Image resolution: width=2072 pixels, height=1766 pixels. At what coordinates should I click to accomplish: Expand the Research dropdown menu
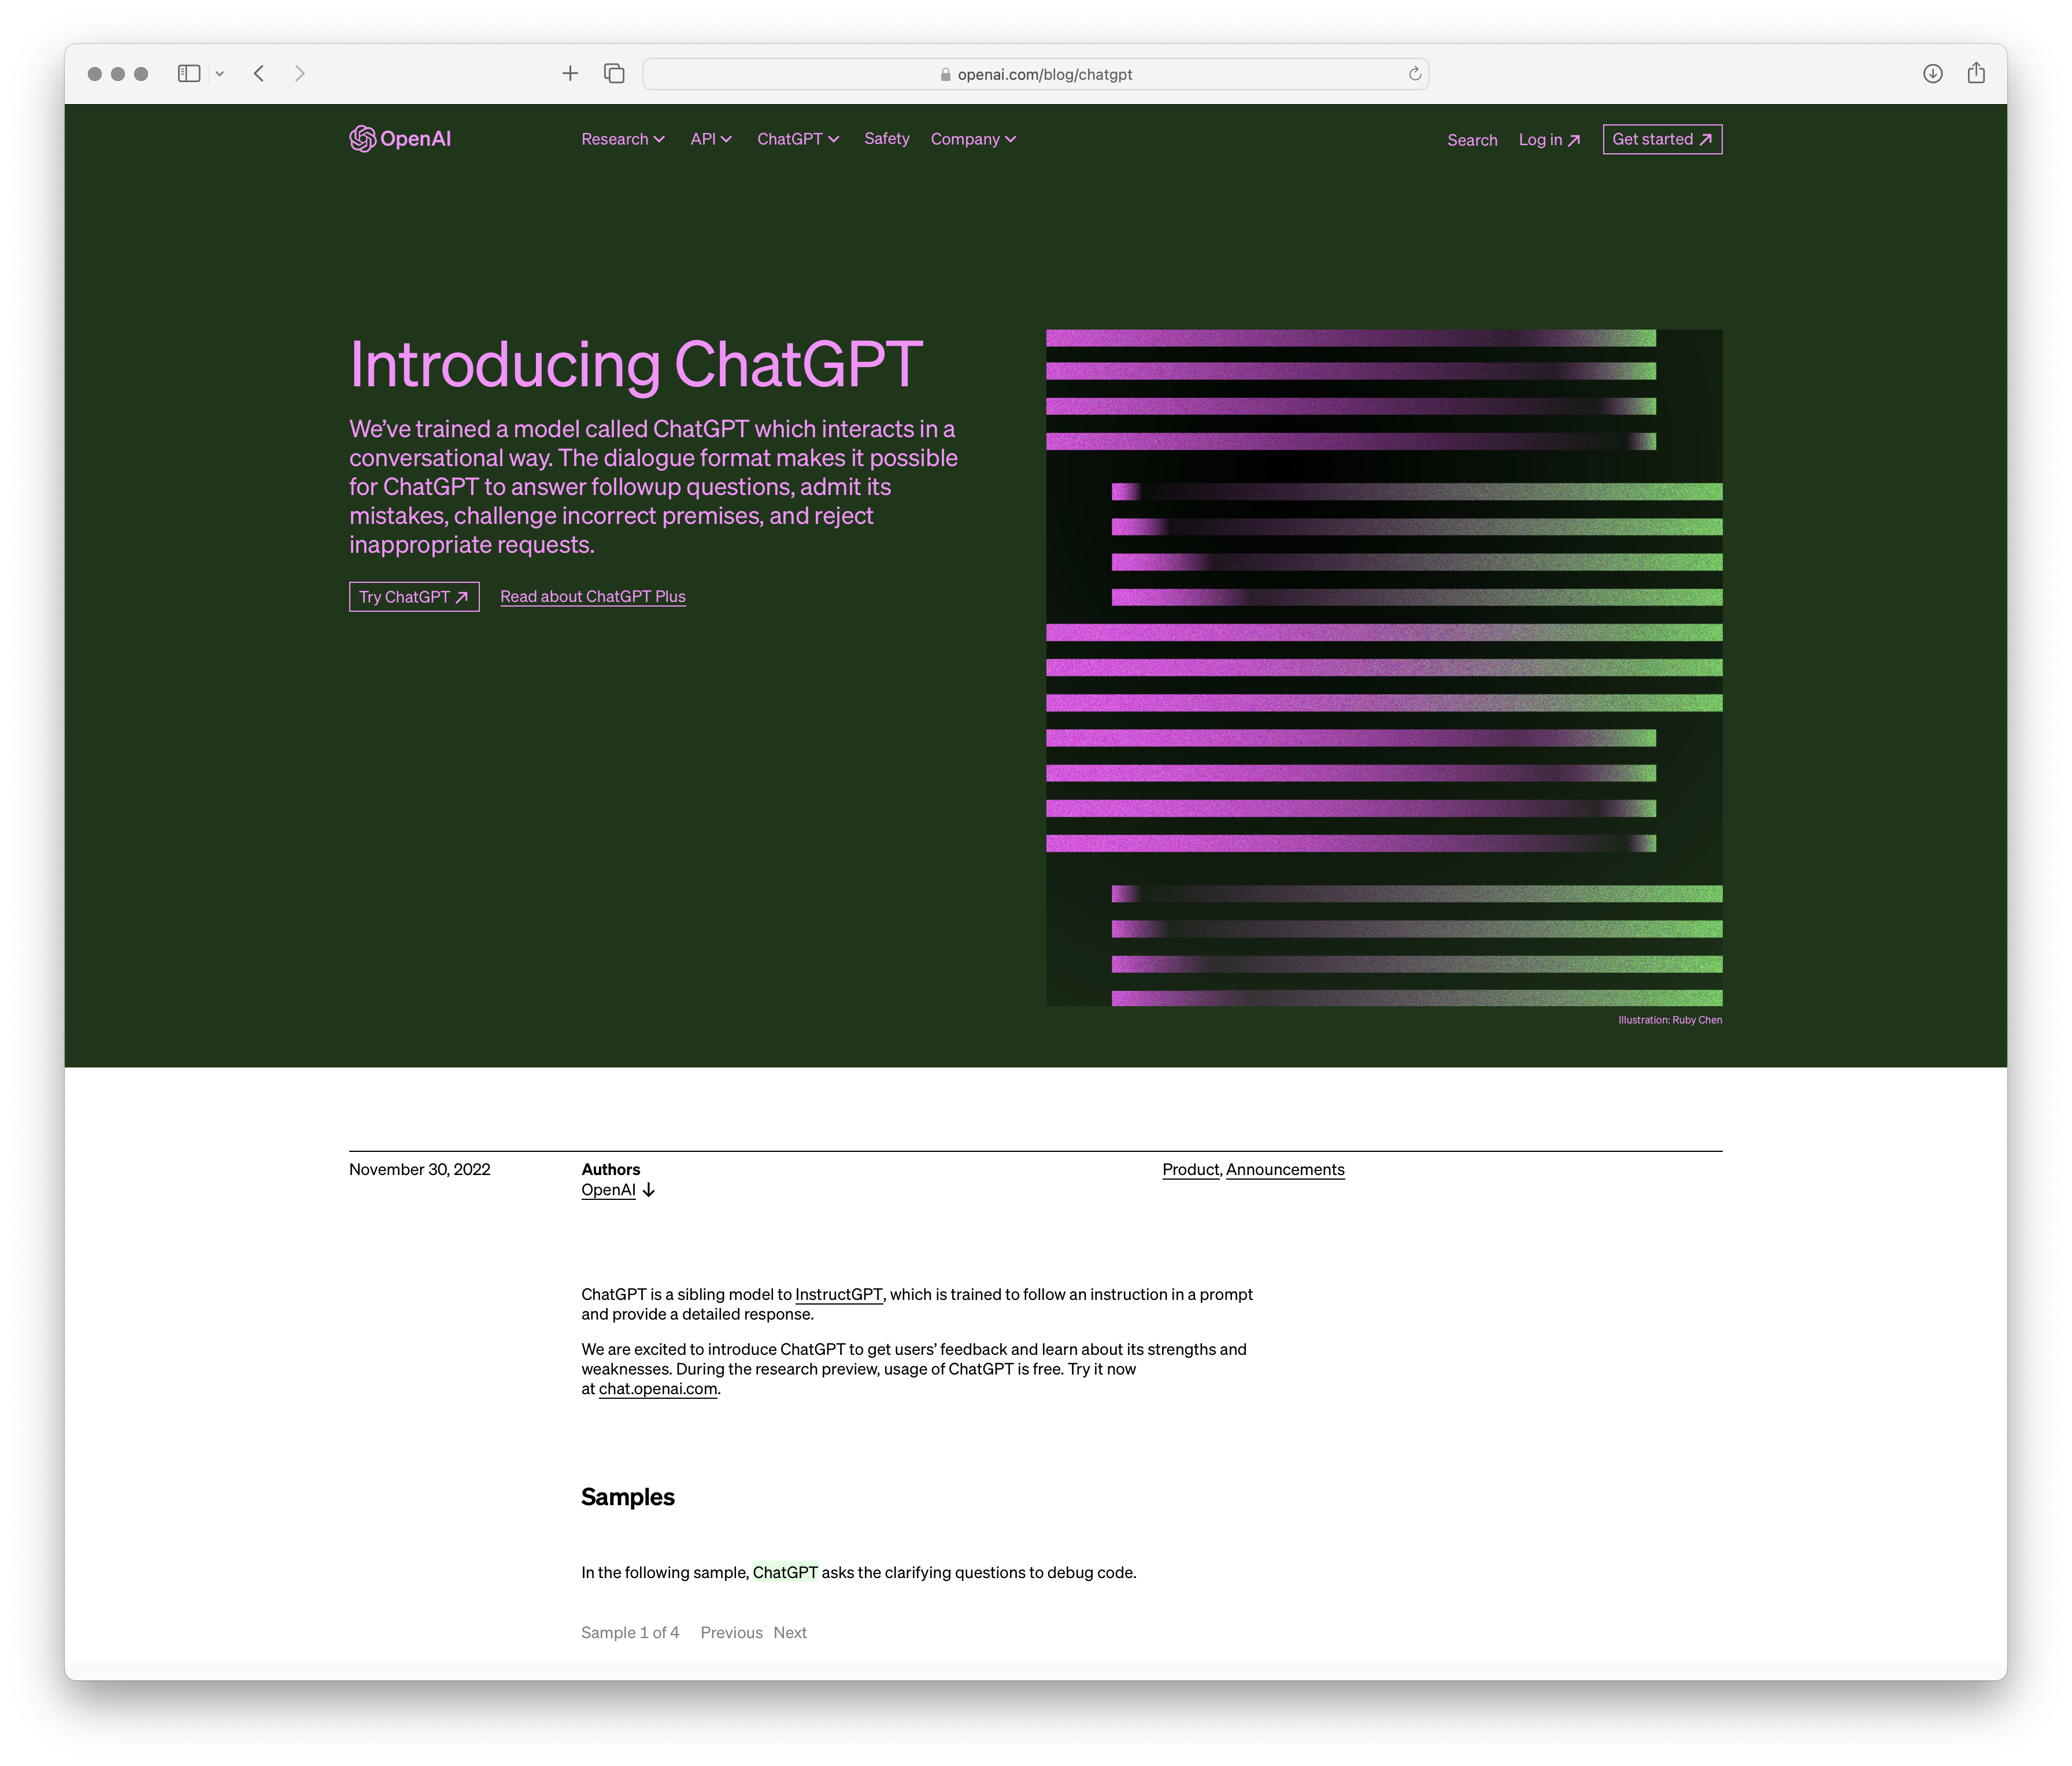tap(622, 139)
